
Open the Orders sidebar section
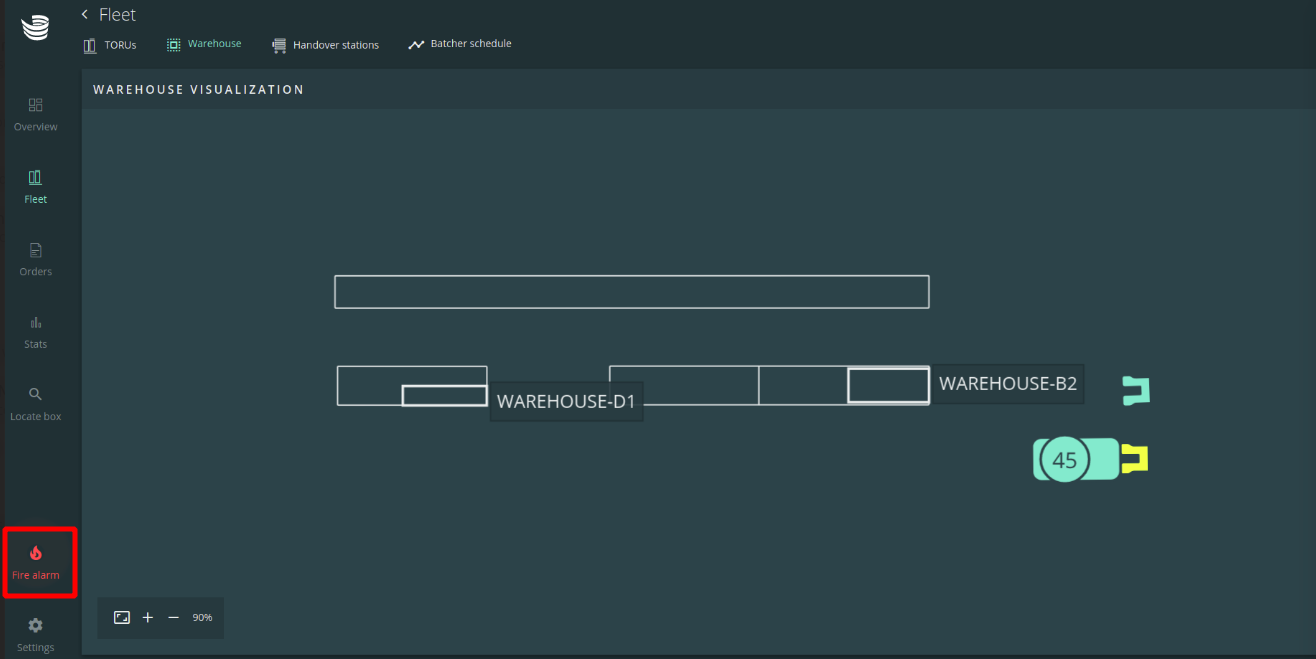pyautogui.click(x=36, y=259)
